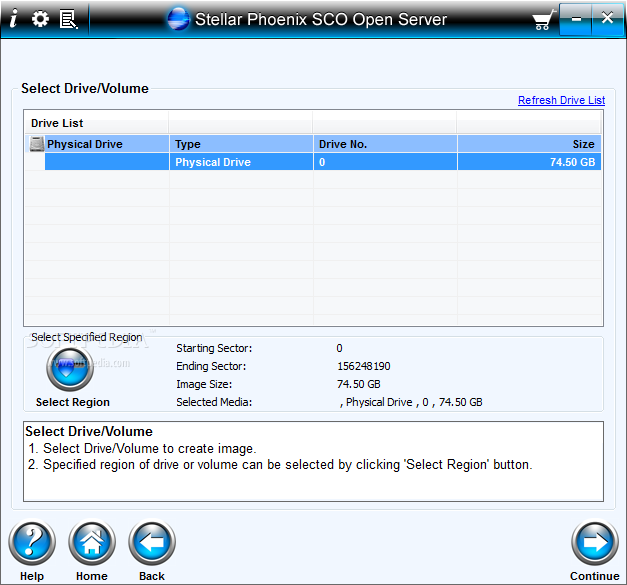
Task: Click the 74.50 GB size cell
Action: click(x=529, y=162)
